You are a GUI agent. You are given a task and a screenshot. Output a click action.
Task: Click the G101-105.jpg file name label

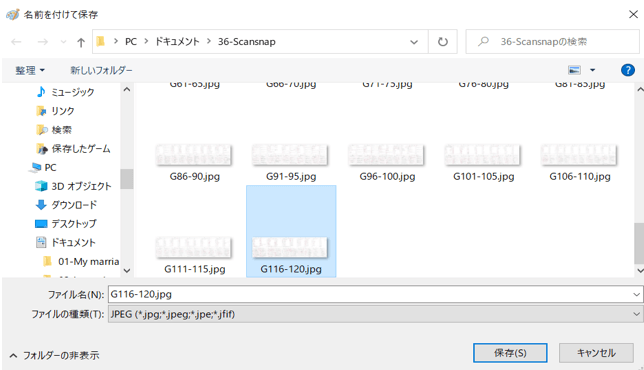click(x=483, y=177)
